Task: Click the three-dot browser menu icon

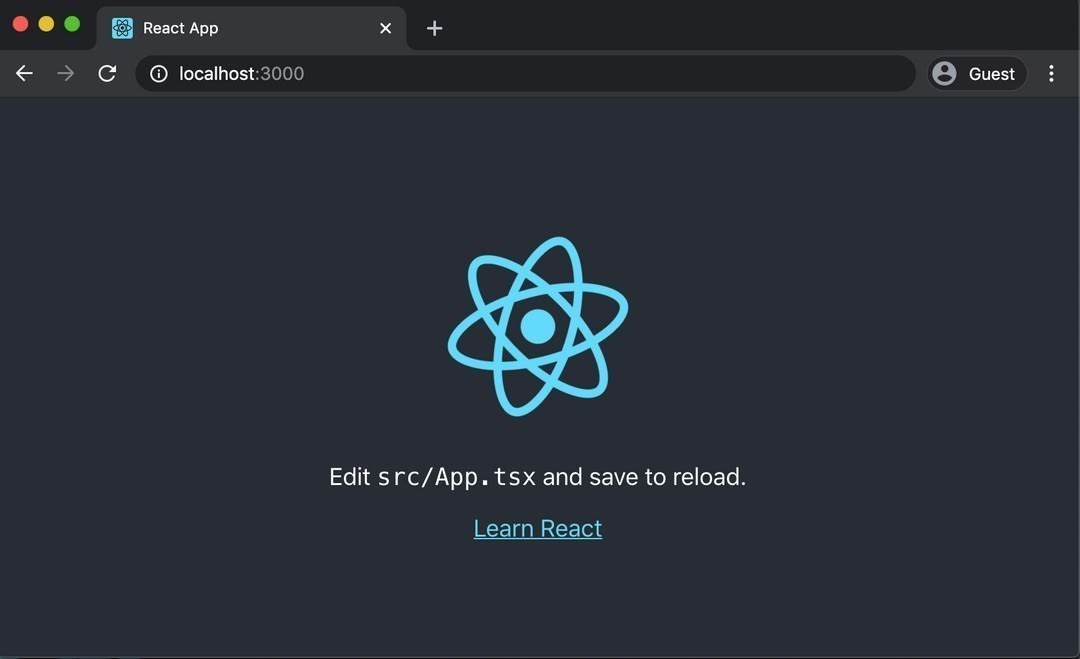Action: pyautogui.click(x=1051, y=73)
